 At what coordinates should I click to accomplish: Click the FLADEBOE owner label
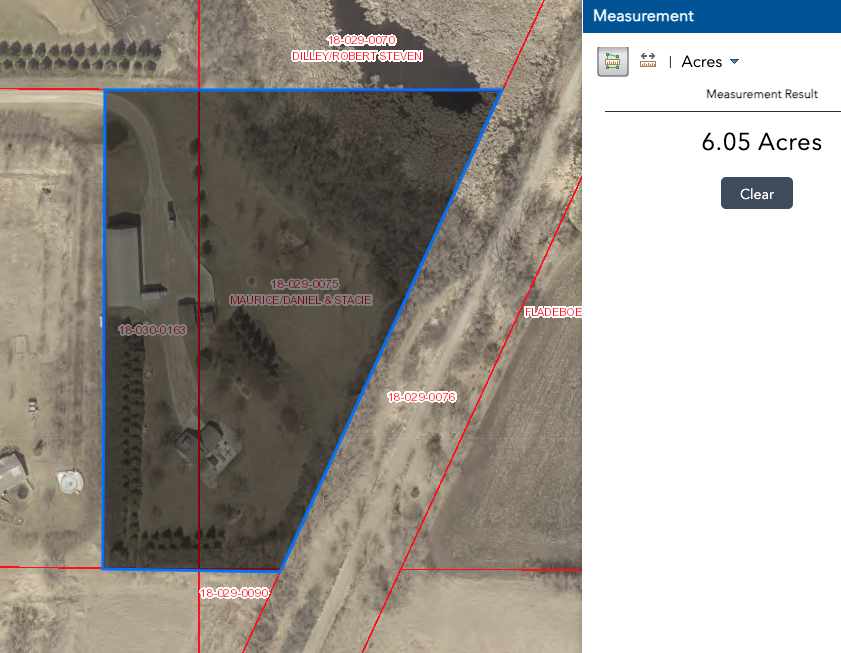553,312
